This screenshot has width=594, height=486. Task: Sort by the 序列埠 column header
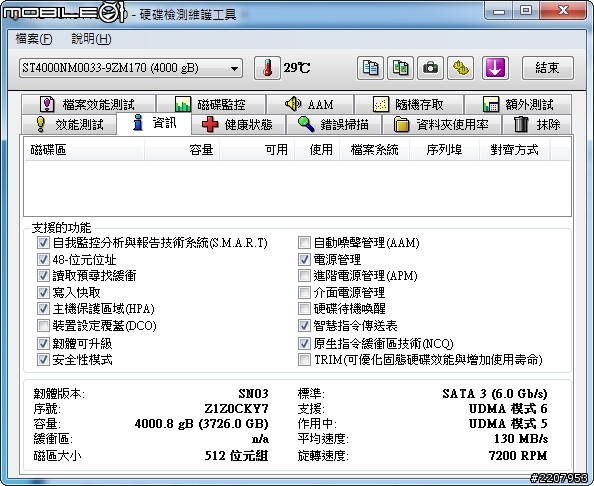tap(444, 150)
